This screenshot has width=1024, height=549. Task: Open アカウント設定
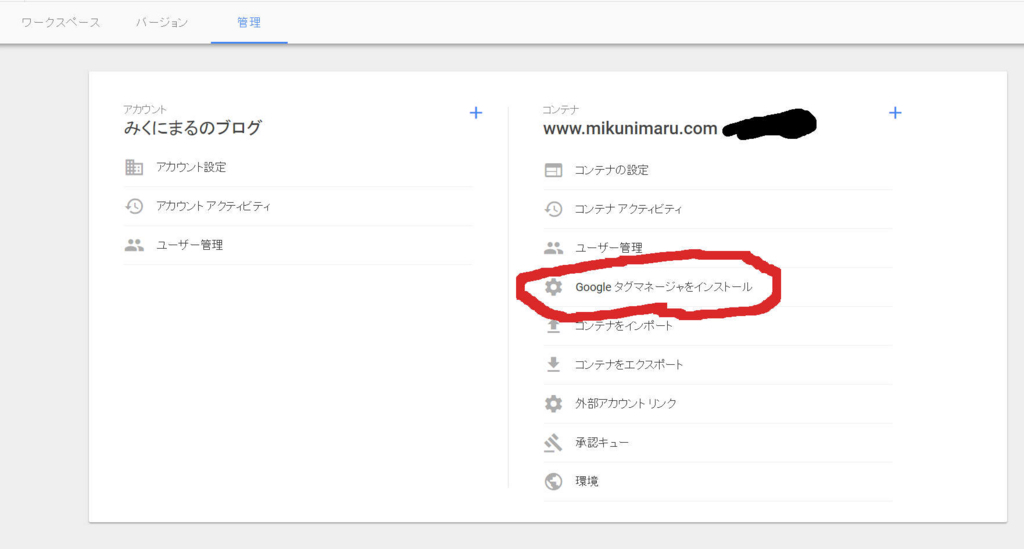click(x=191, y=167)
